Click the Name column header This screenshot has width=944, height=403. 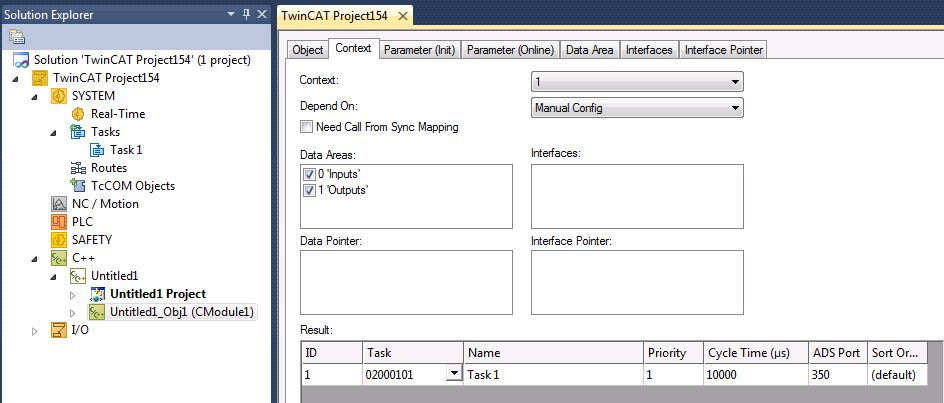(x=553, y=352)
